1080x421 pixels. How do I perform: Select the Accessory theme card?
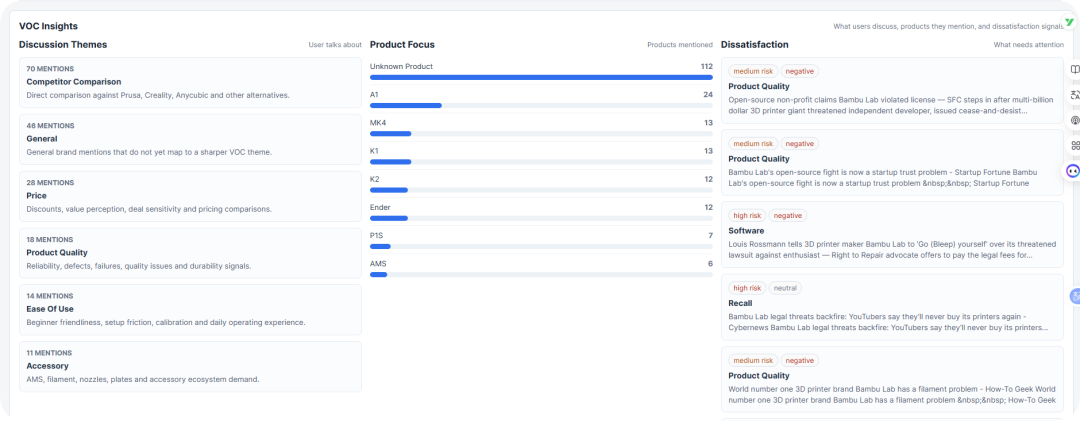click(190, 367)
